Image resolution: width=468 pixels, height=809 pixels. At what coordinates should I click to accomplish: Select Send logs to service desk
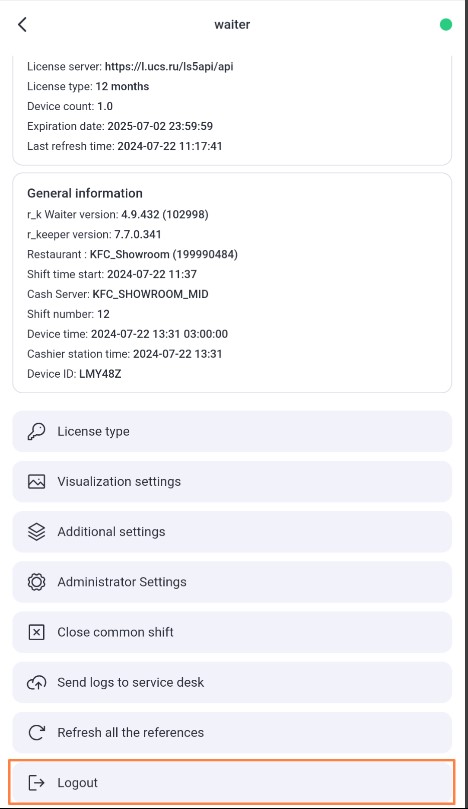pyautogui.click(x=232, y=682)
